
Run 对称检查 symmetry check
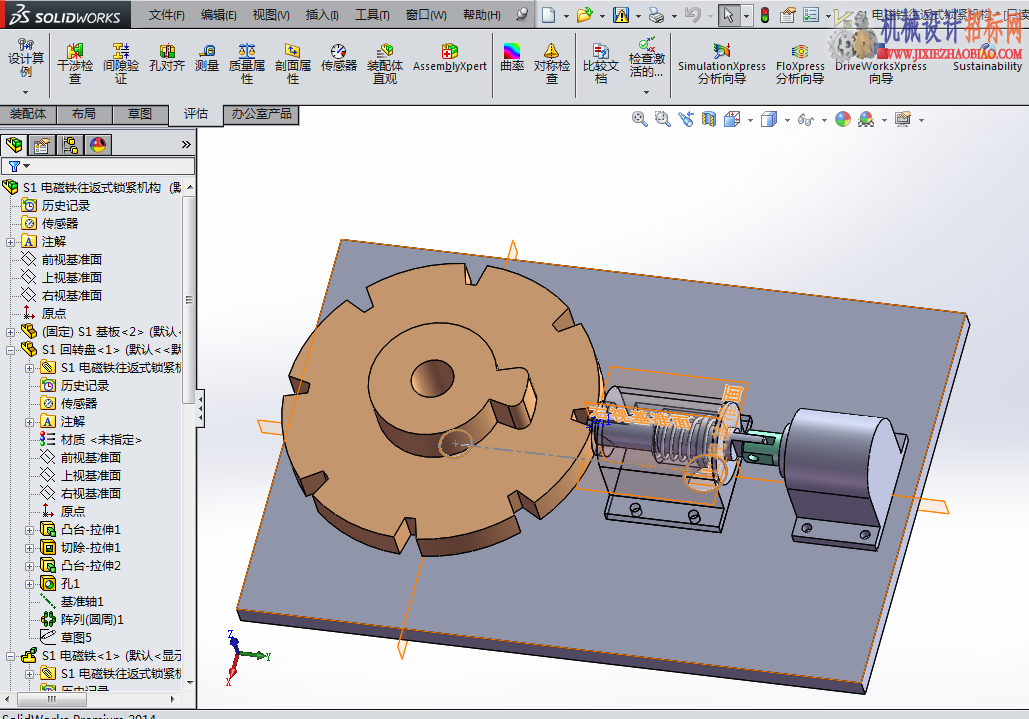(x=551, y=64)
